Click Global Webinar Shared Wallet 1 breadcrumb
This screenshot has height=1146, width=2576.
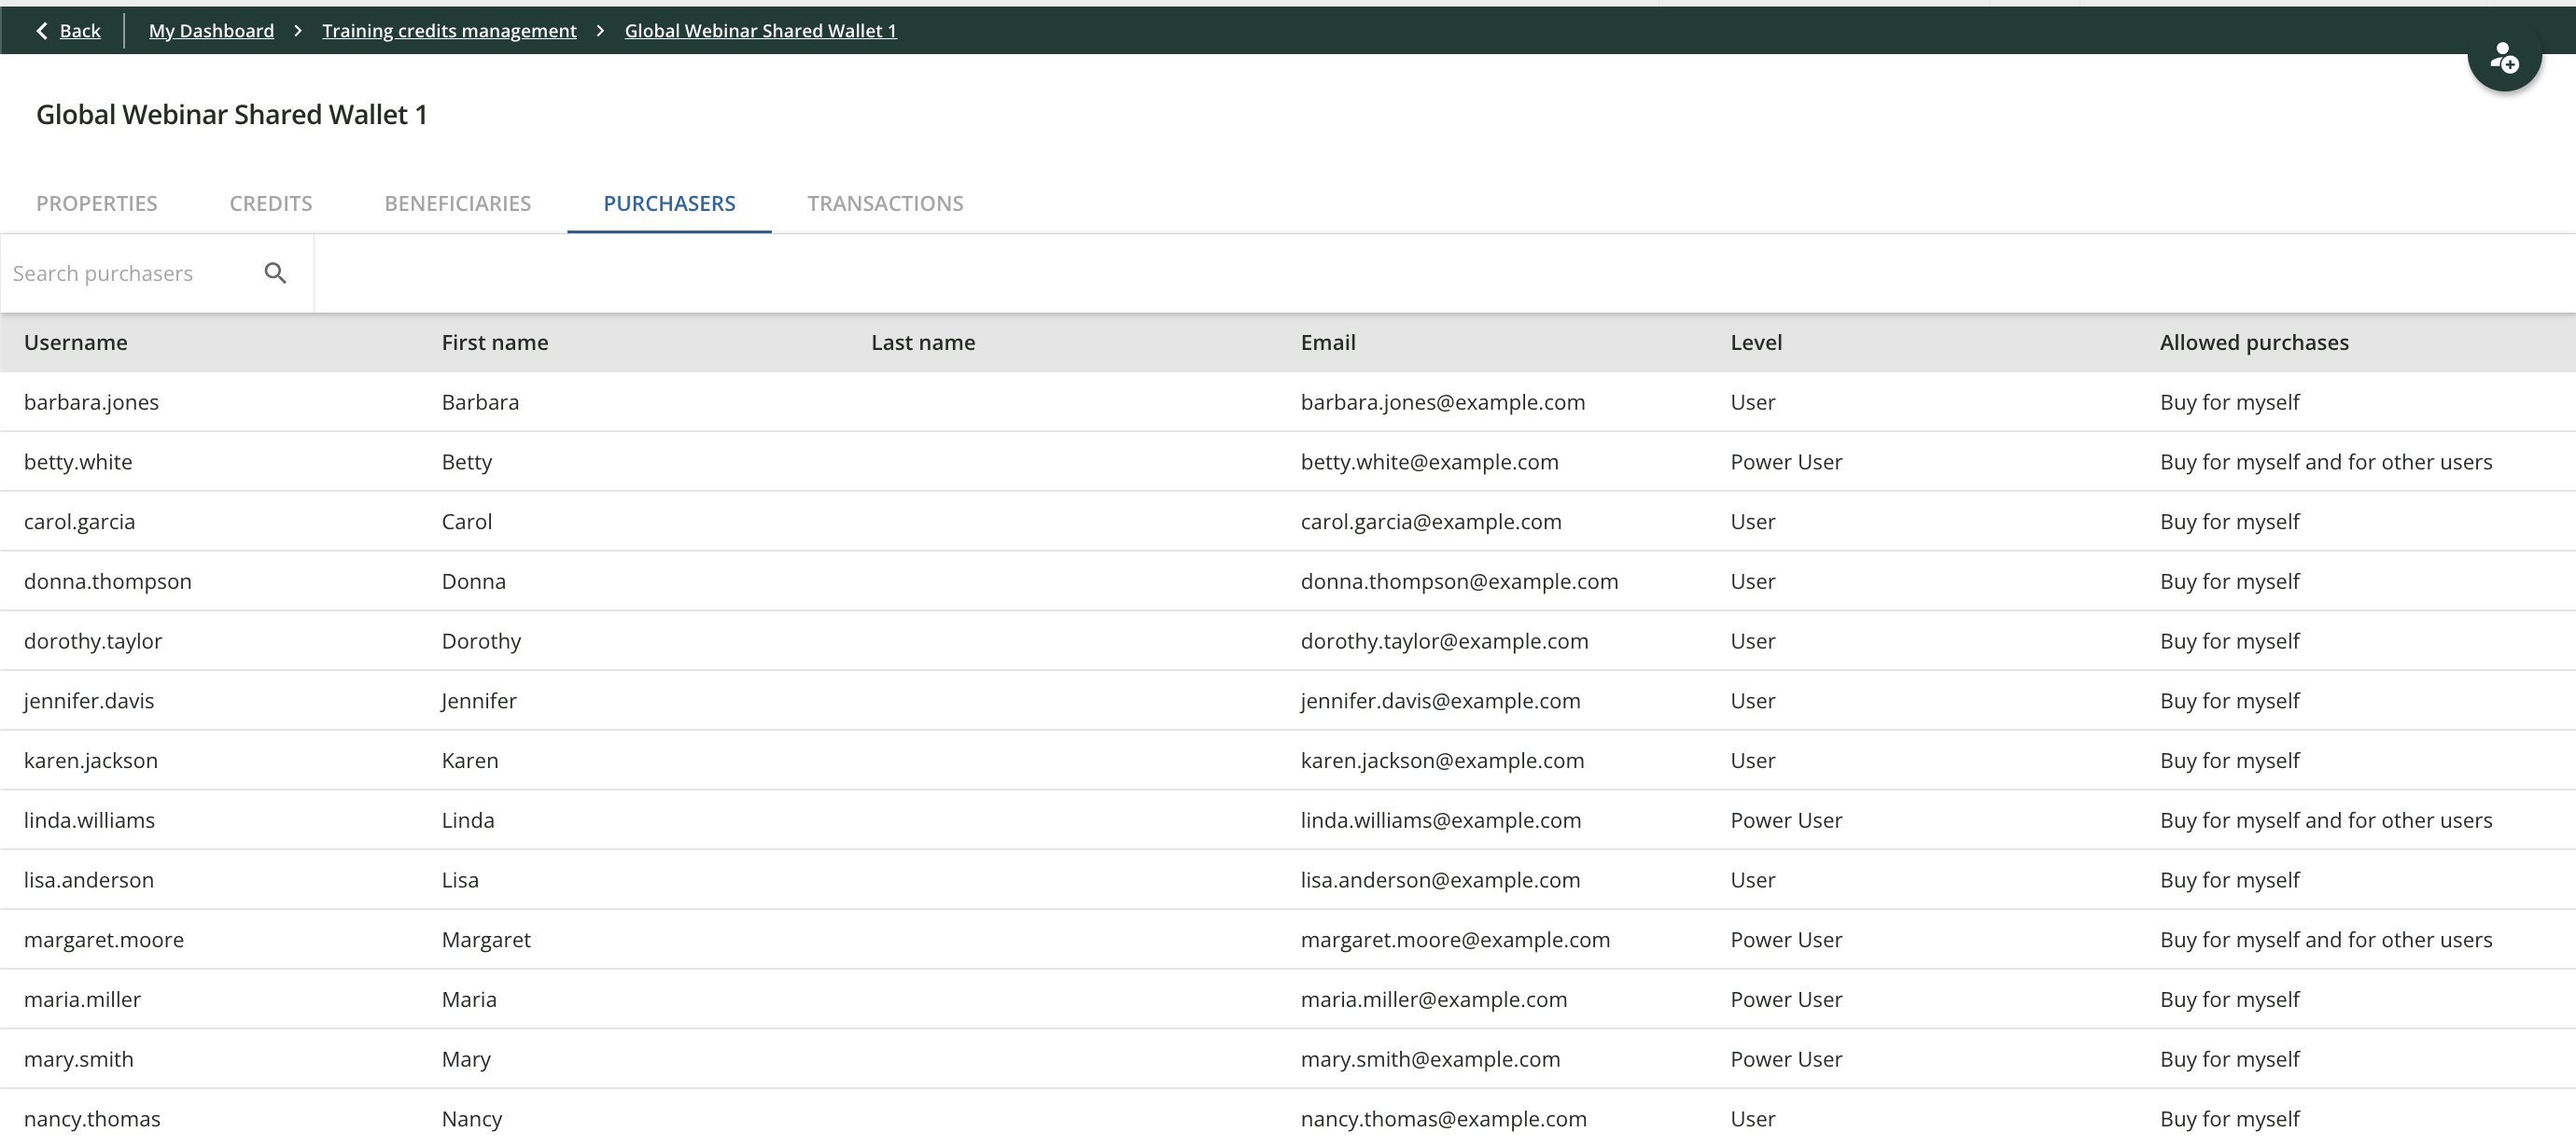click(760, 31)
